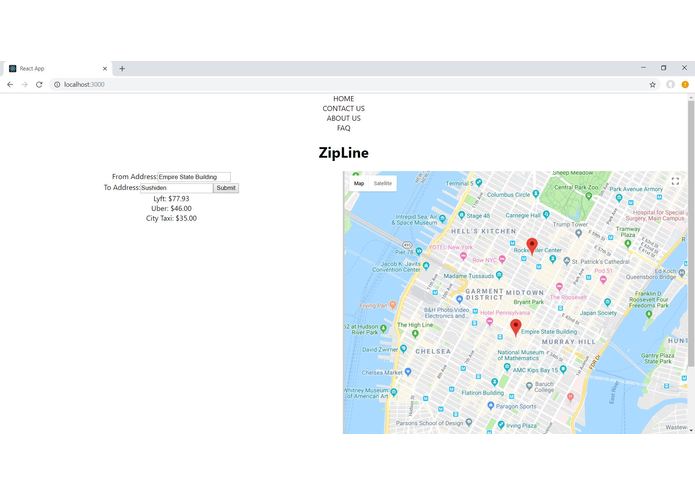Click the Paragon Sports map pin
The image size is (695, 494).
[491, 405]
